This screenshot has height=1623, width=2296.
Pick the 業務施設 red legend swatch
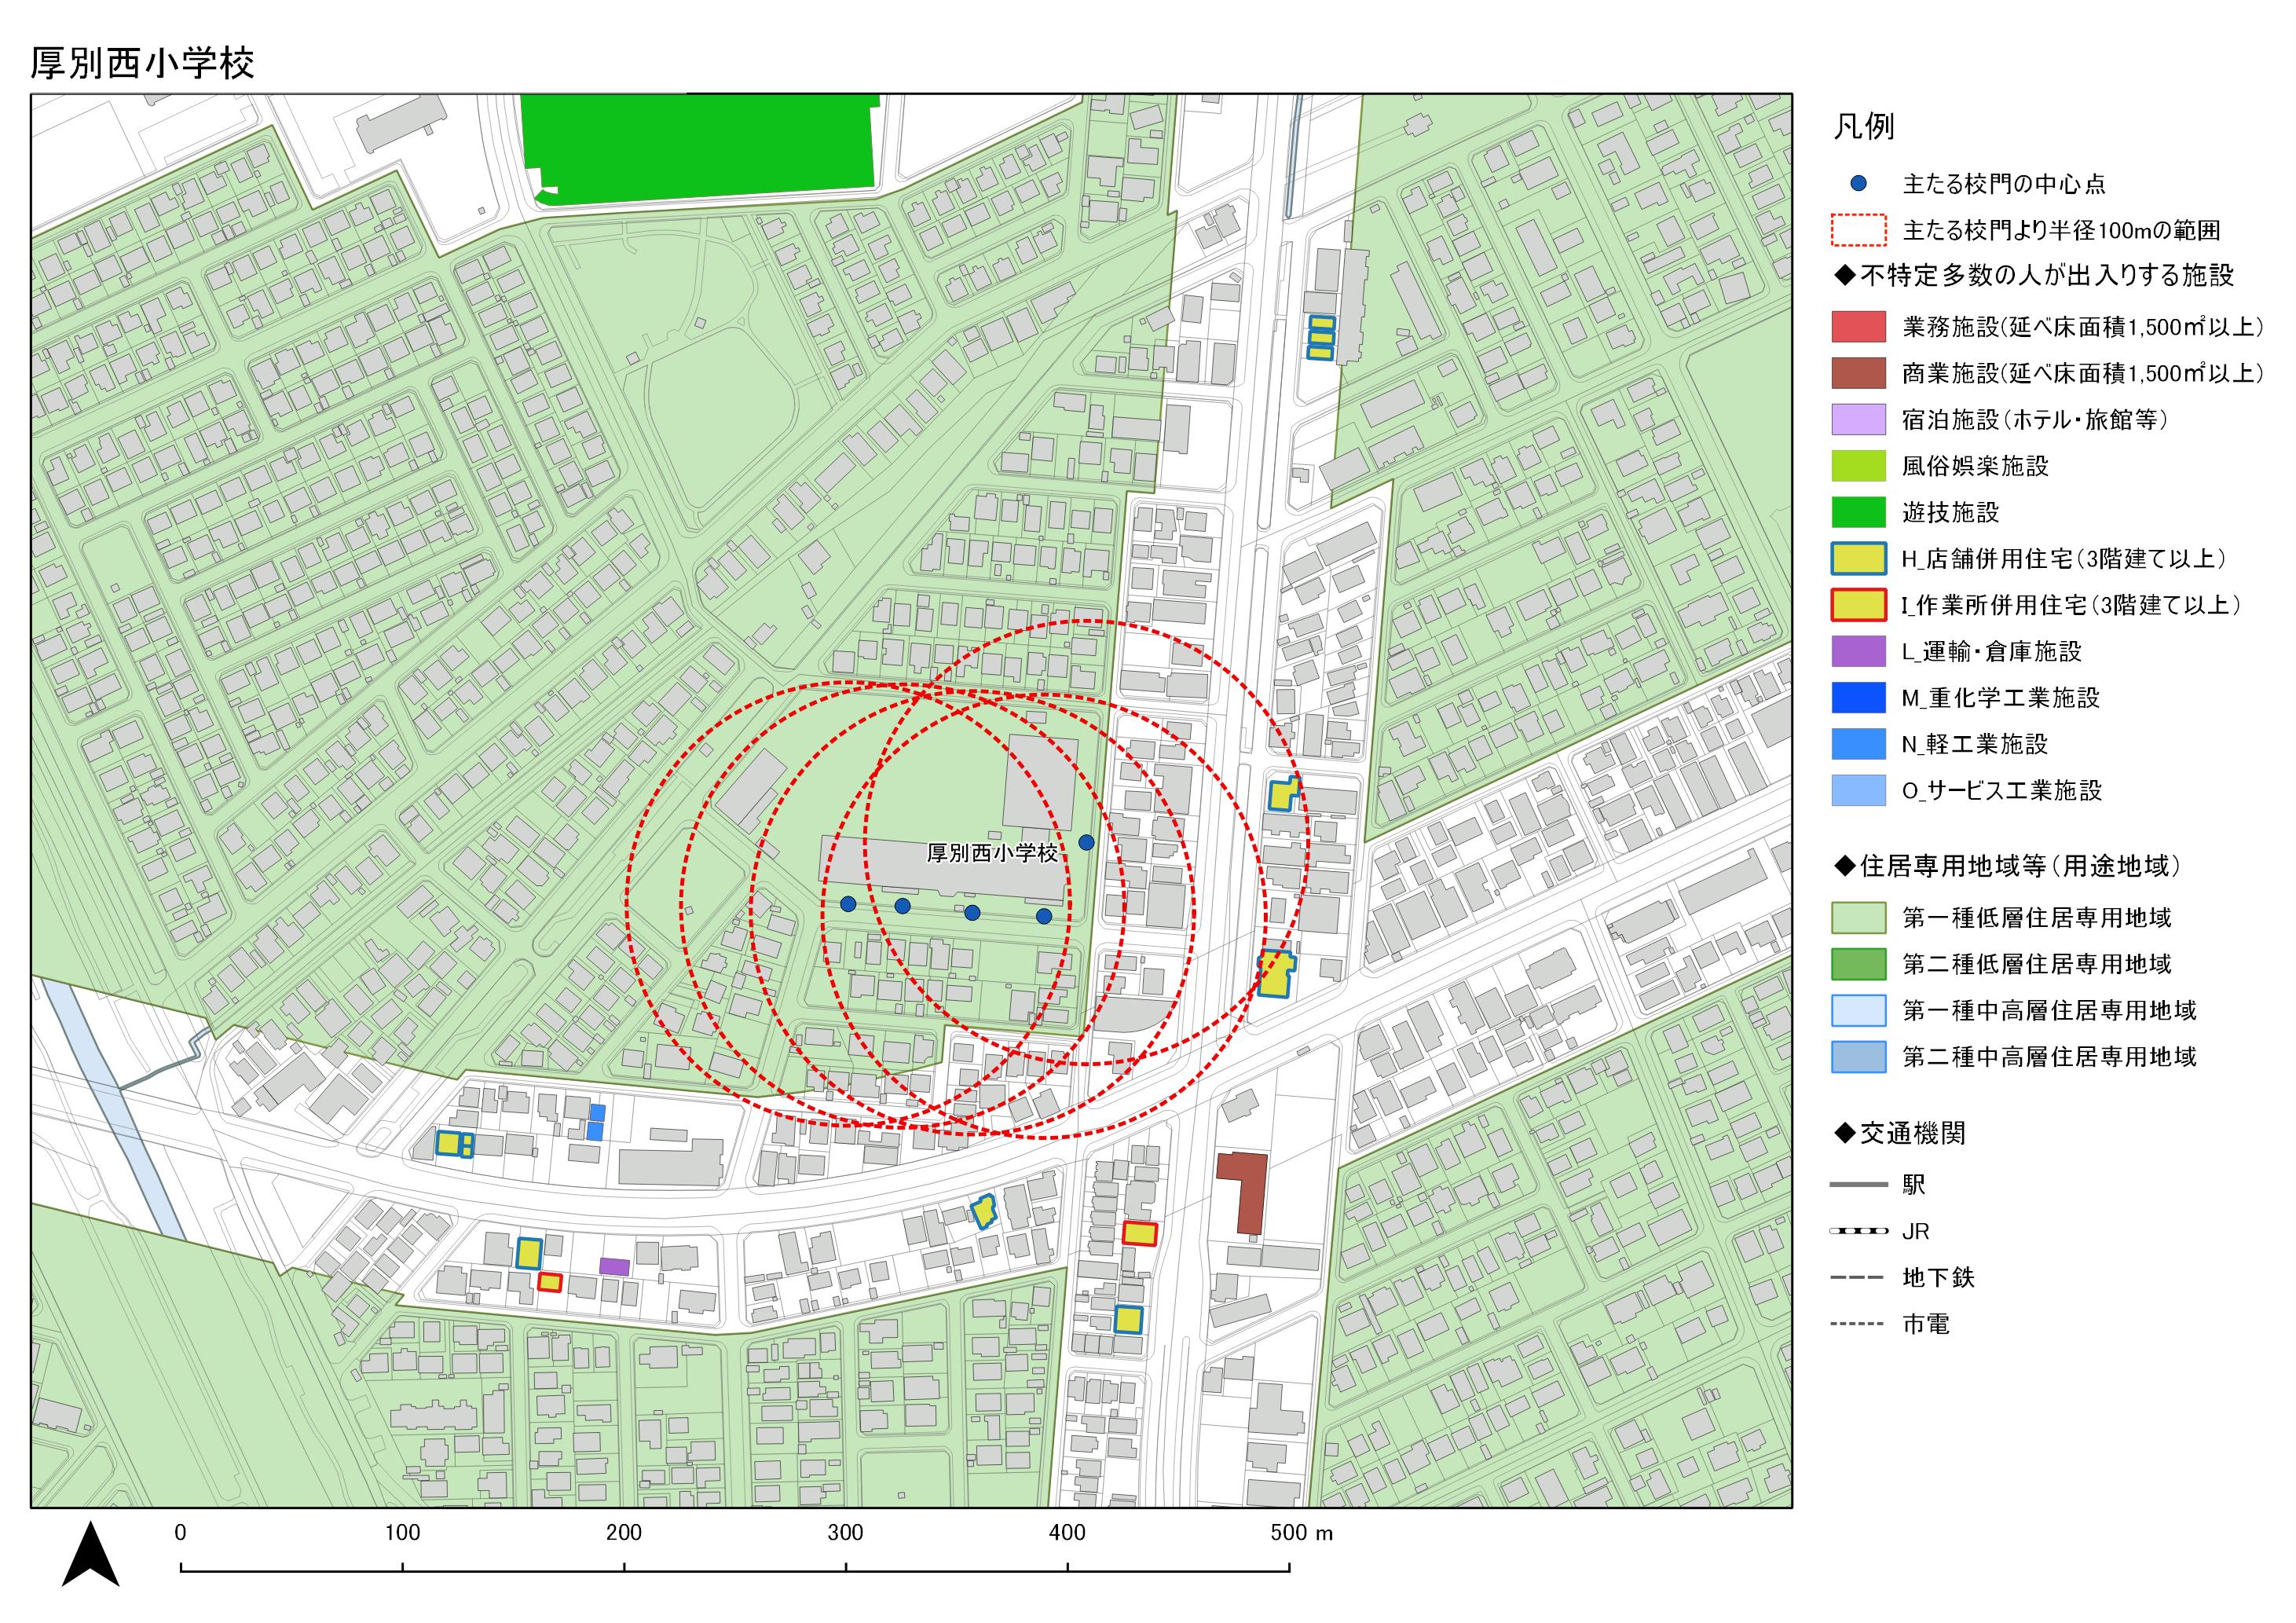[1858, 326]
